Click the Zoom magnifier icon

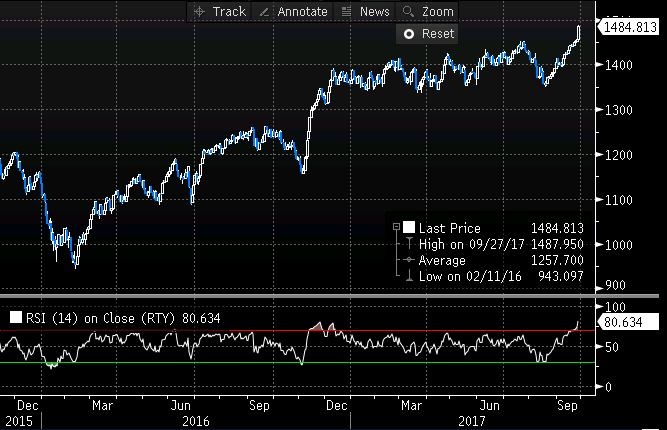409,12
